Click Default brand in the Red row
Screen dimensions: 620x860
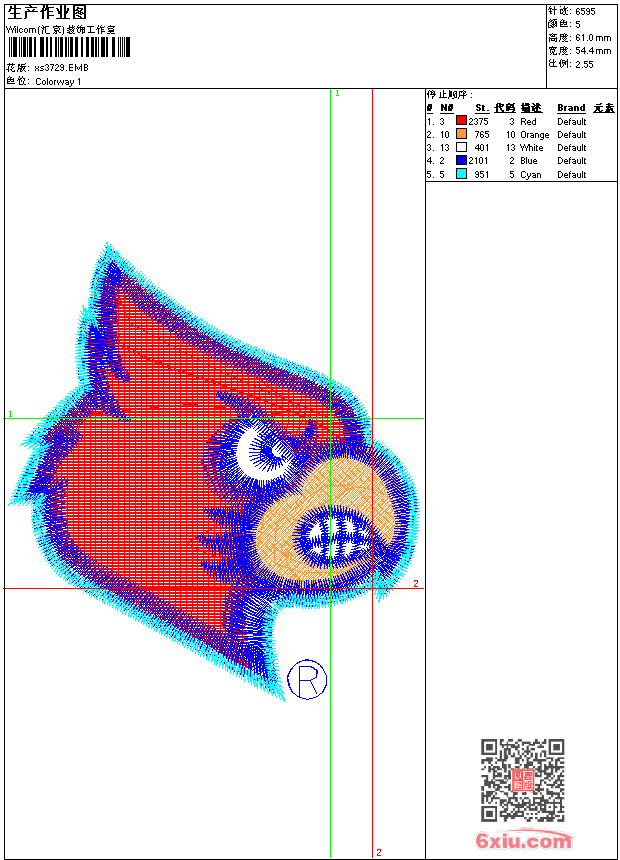572,122
